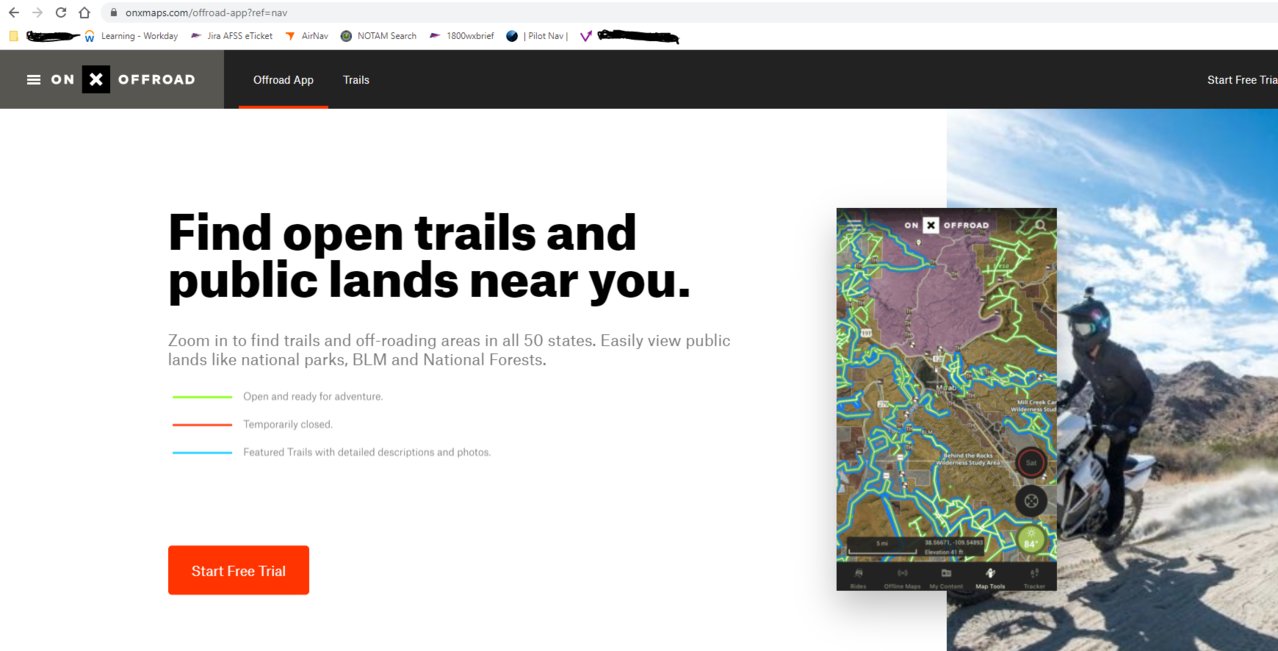
Task: Open My Content in the phone app bar
Action: (946, 577)
